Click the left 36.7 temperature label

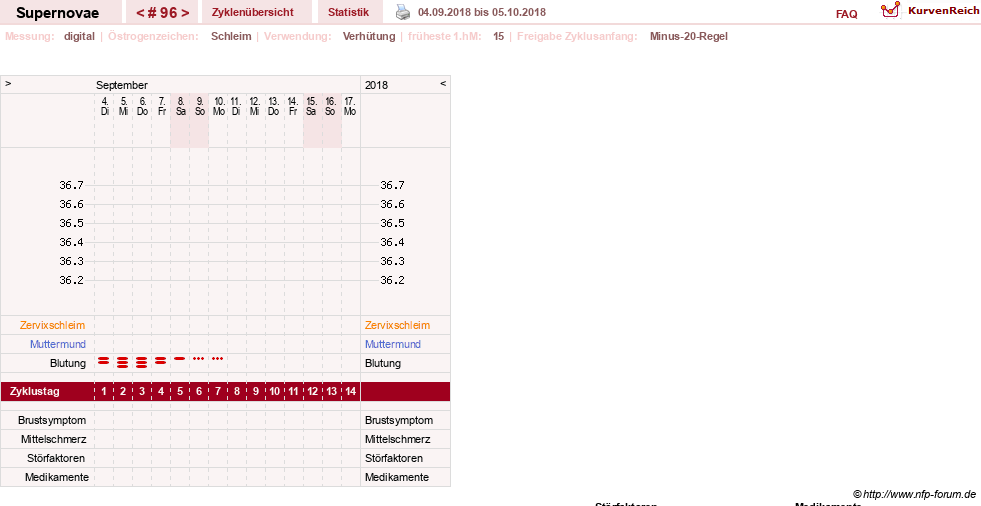[71, 185]
